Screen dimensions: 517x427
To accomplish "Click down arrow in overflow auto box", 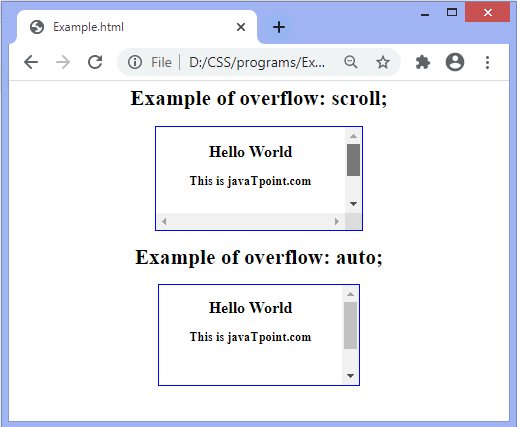I will (350, 376).
